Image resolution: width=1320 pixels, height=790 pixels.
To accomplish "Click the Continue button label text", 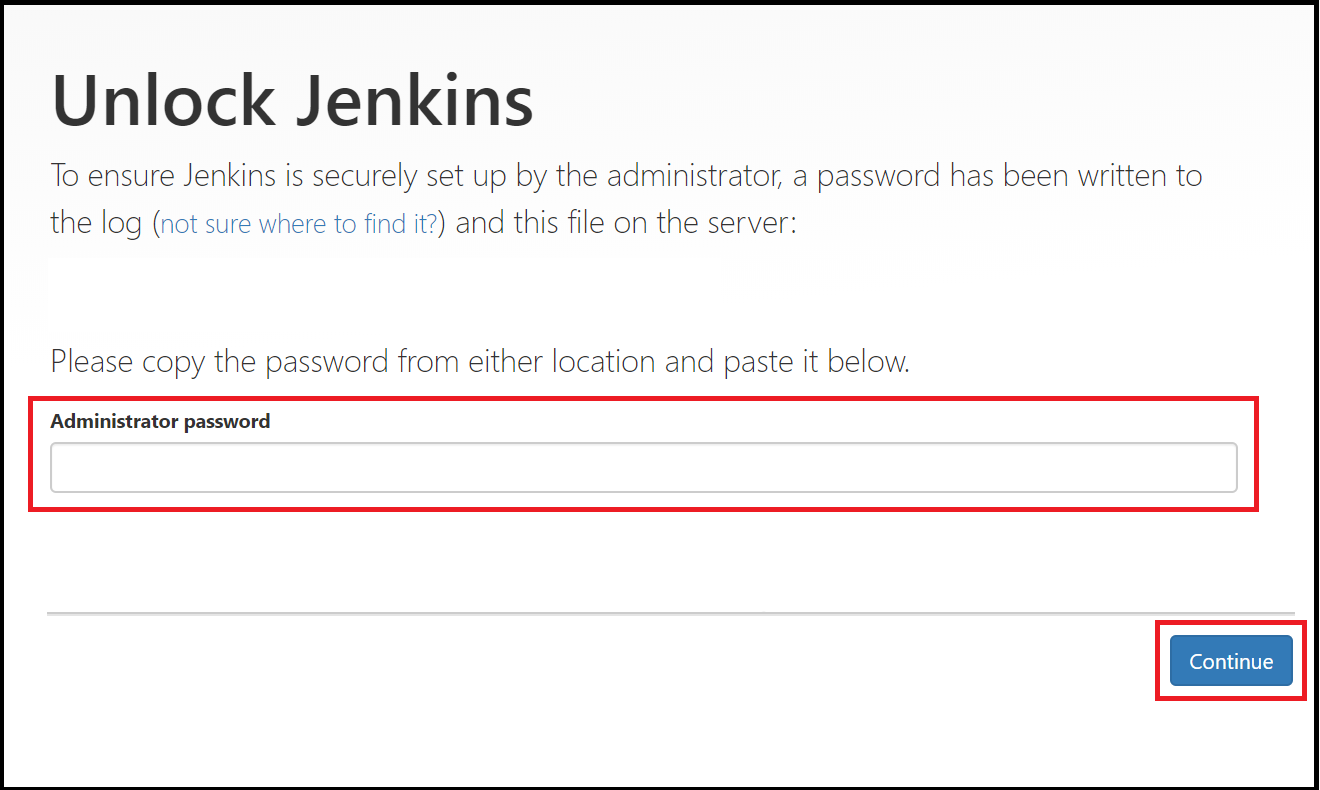I will [x=1229, y=661].
